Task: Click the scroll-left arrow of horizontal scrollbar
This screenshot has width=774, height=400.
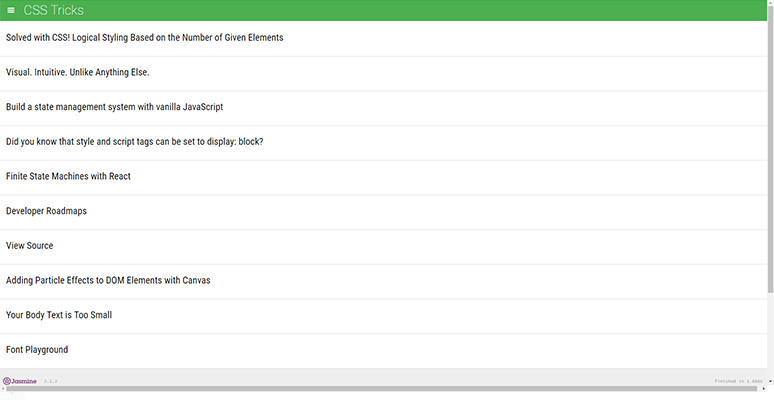Action: coord(4,389)
